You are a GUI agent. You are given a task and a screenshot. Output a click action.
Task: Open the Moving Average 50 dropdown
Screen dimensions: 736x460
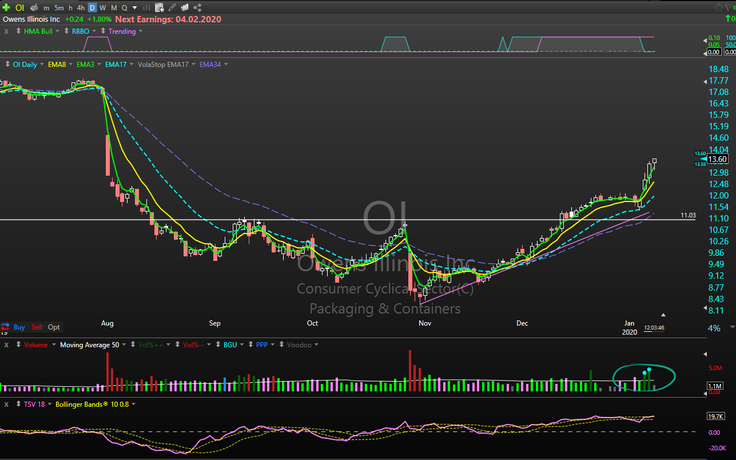click(x=124, y=345)
